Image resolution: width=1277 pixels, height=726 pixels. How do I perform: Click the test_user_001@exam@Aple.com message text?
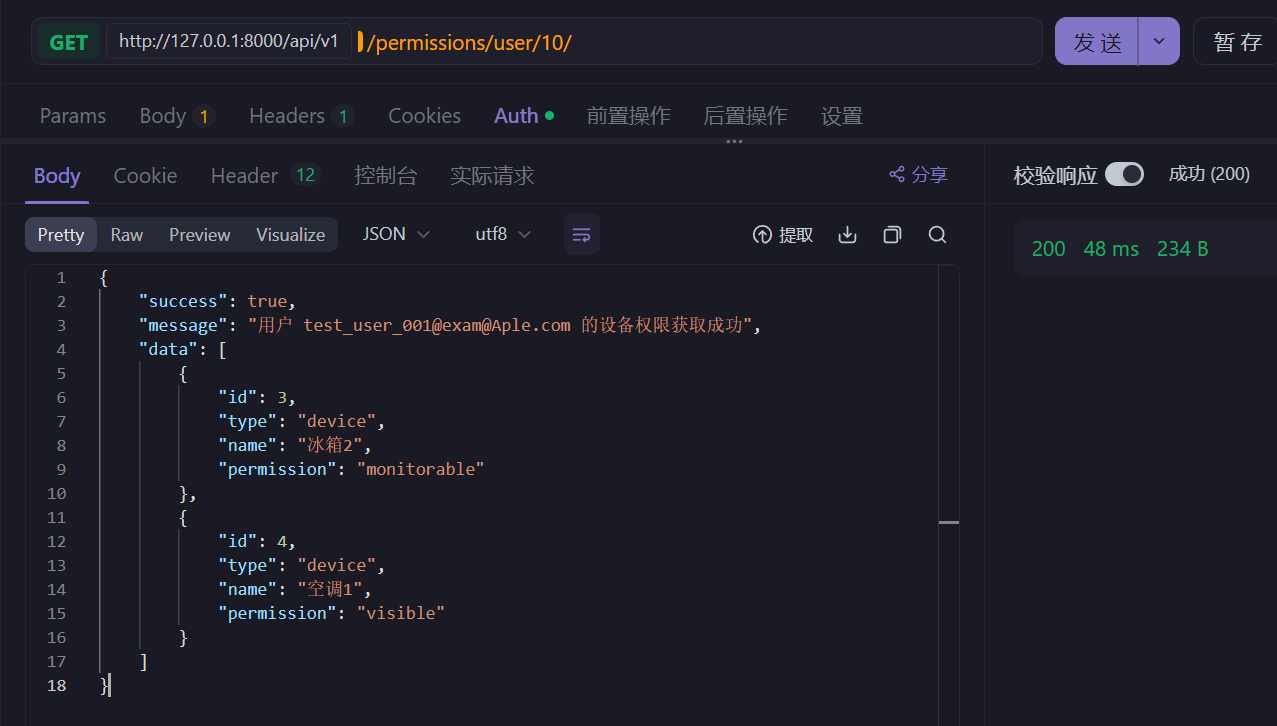[437, 325]
